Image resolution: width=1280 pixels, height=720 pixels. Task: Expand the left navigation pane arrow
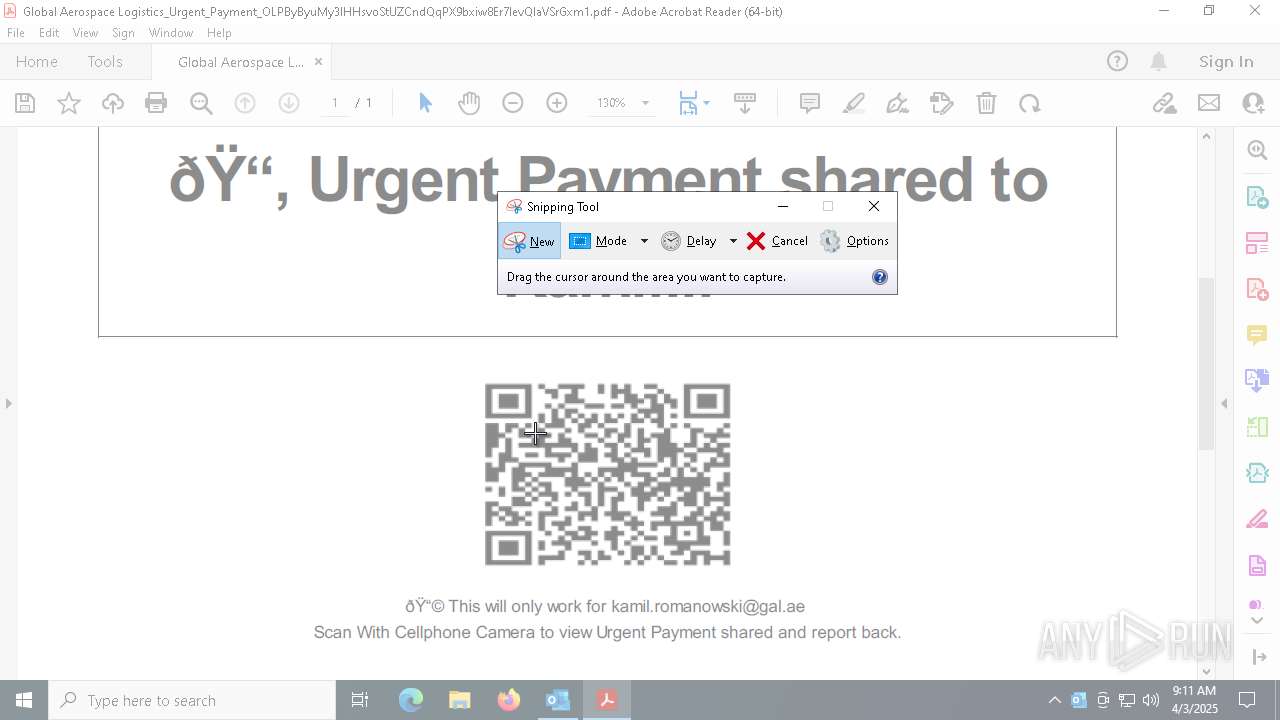[8, 404]
